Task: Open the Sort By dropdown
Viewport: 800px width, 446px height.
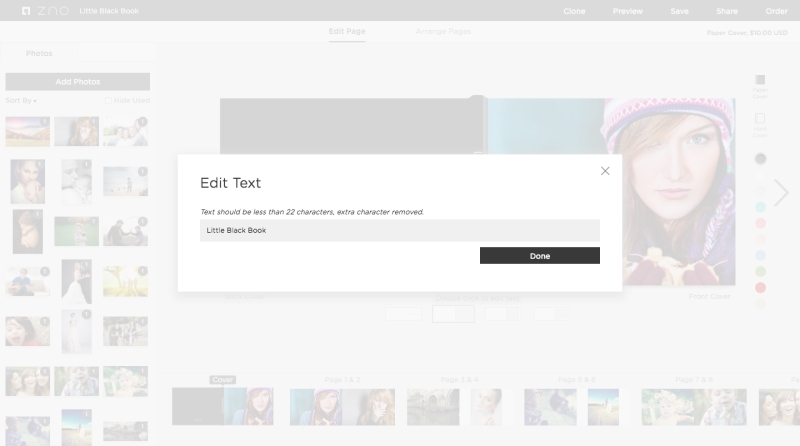Action: [x=21, y=101]
